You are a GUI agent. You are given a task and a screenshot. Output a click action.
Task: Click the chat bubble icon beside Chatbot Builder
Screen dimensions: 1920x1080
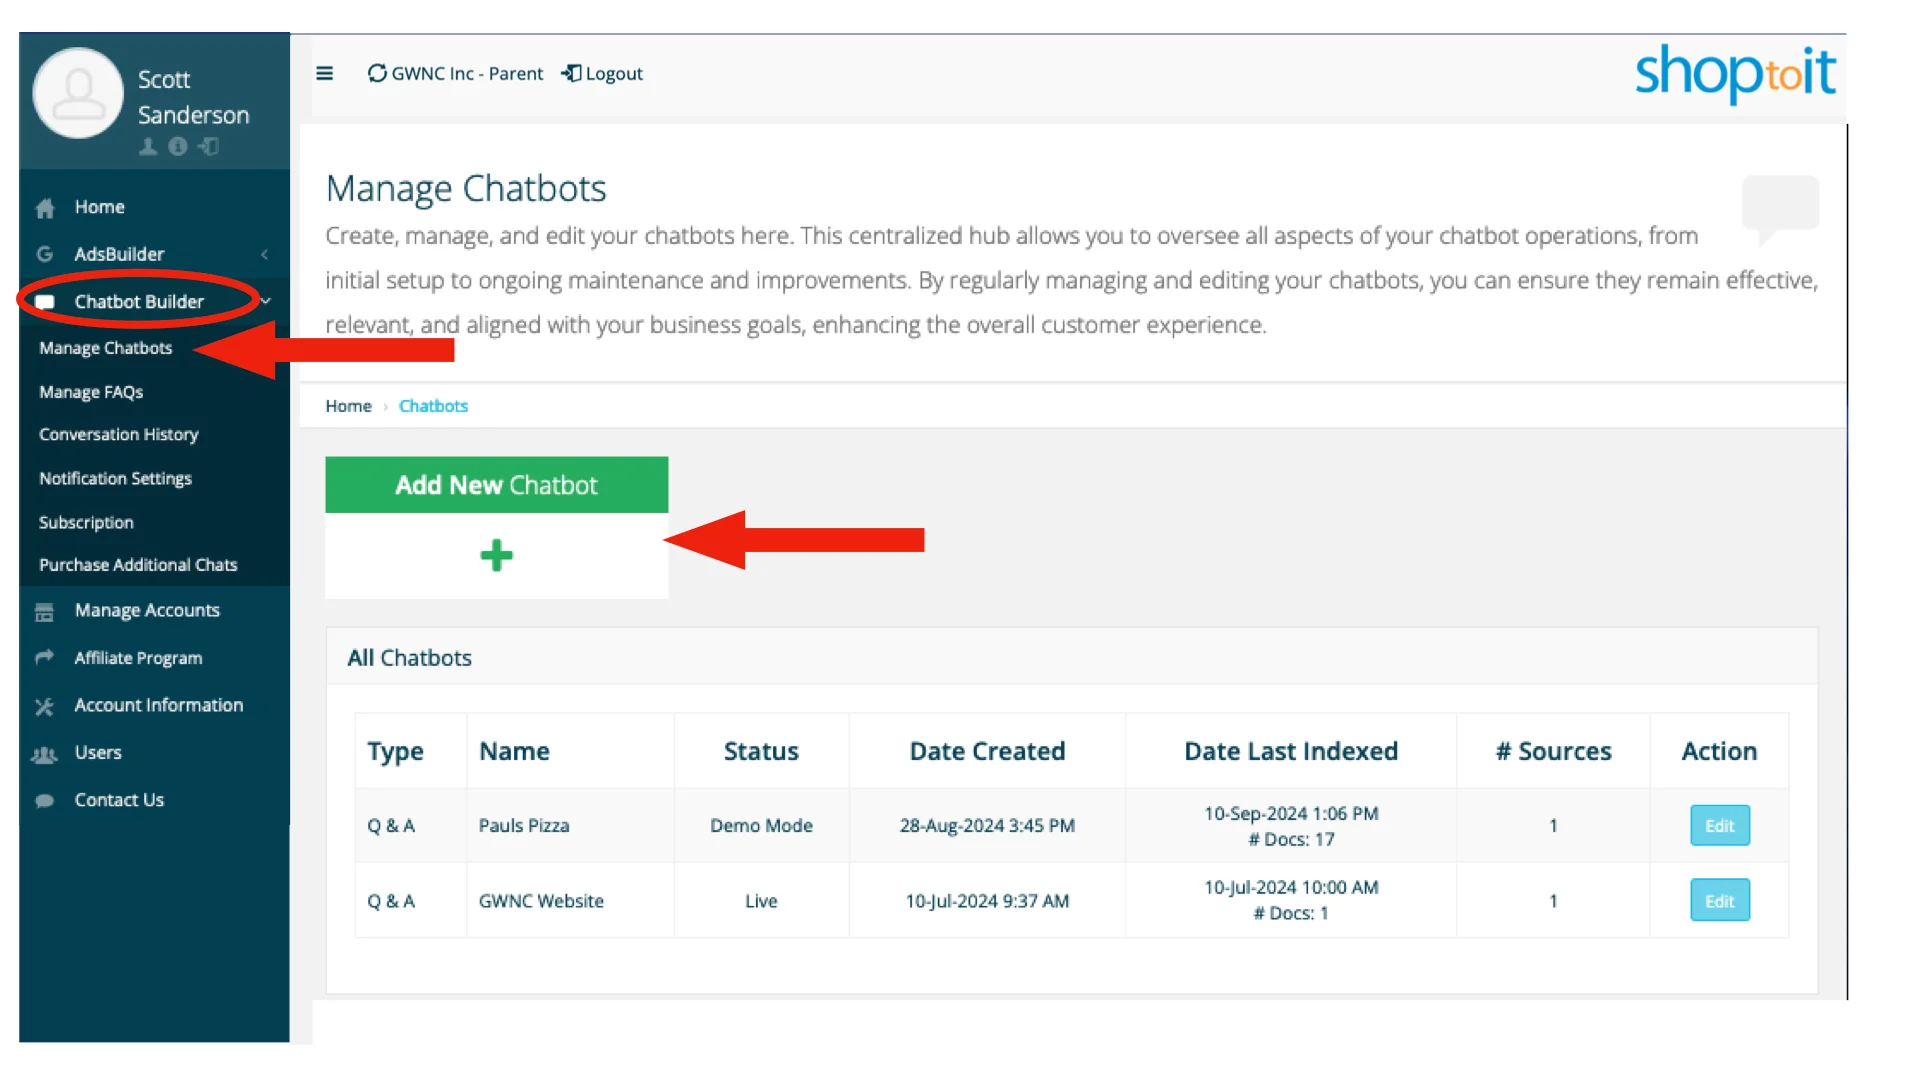pos(45,301)
